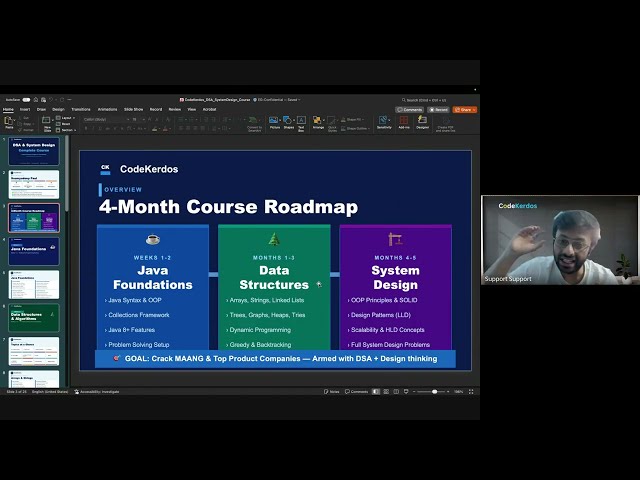Click the zoom in plus button
Viewport: 640px width, 480px height.
[448, 392]
